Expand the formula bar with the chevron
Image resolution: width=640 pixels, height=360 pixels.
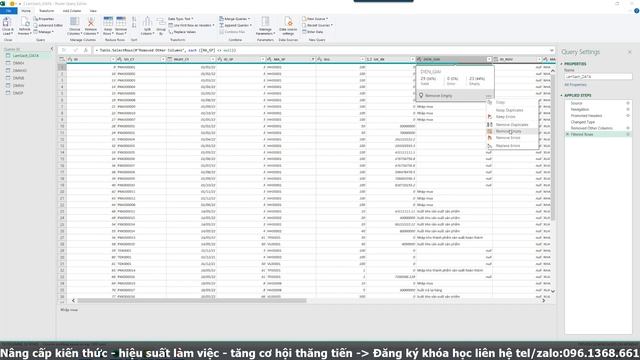coord(551,50)
